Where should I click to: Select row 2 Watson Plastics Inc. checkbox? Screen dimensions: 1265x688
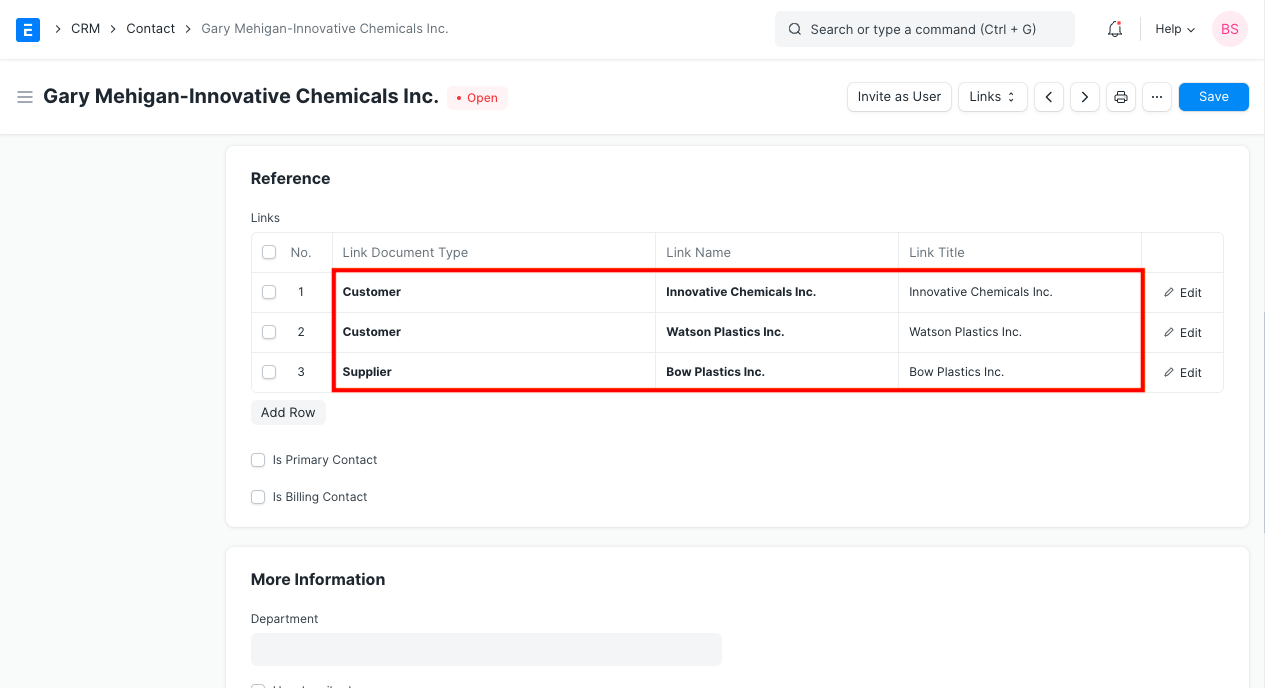click(268, 332)
